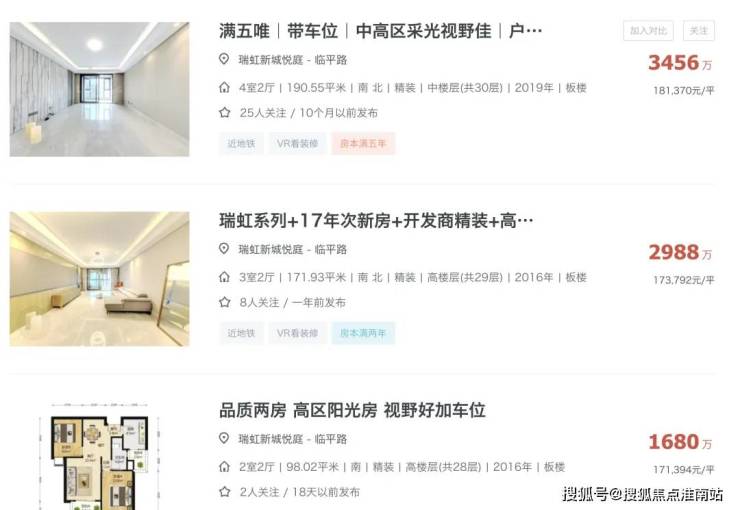Open listing titled 满五唯 带车位

(x=380, y=31)
